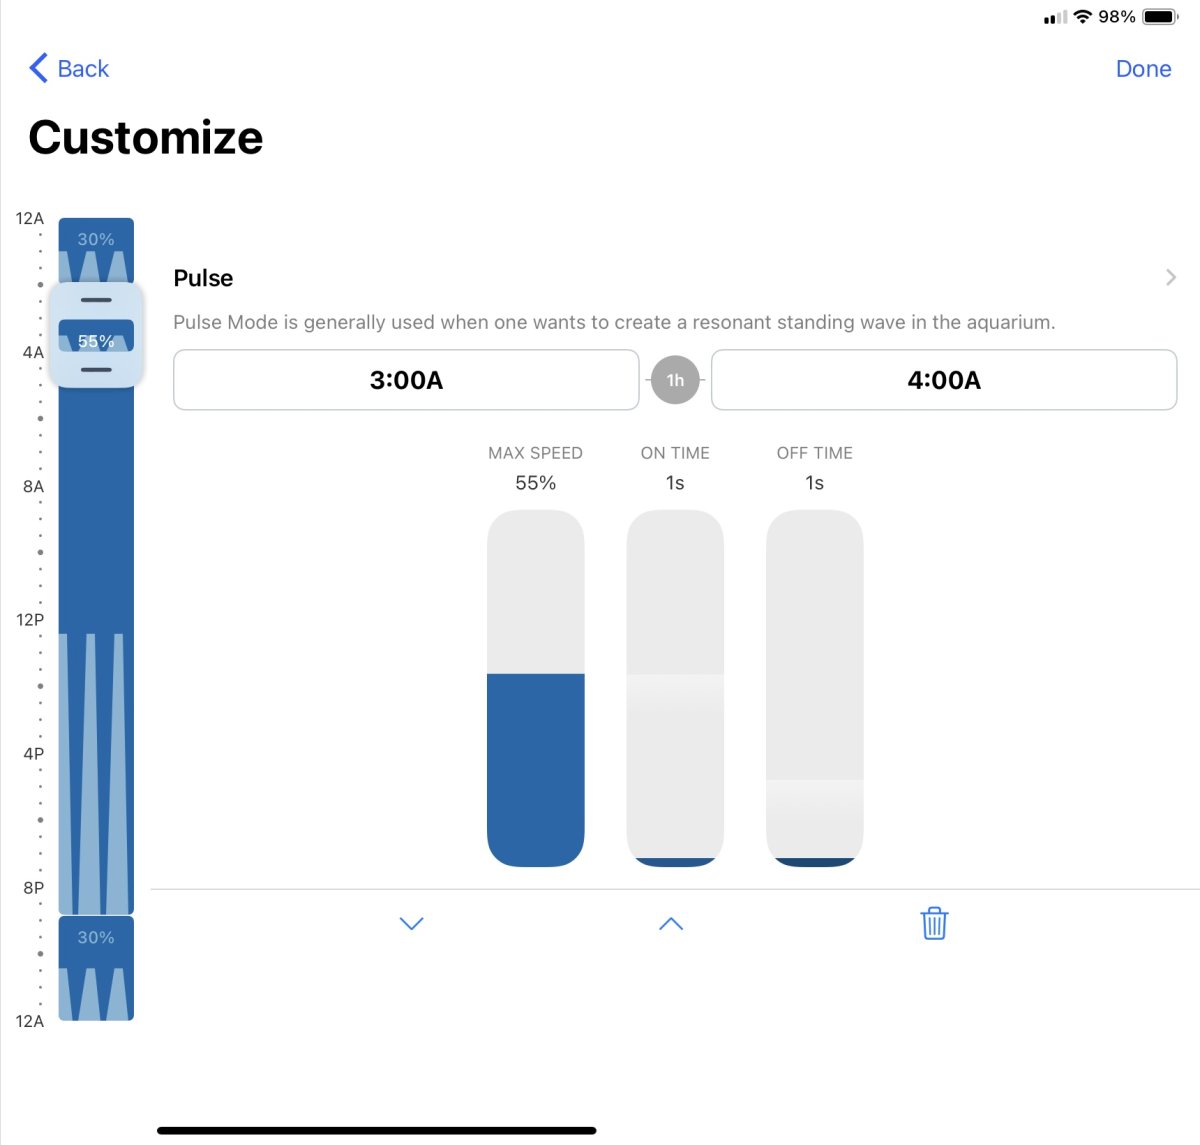Screen dimensions: 1200x1145
Task: Select the bottom 30% timeline segment
Action: coord(96,968)
